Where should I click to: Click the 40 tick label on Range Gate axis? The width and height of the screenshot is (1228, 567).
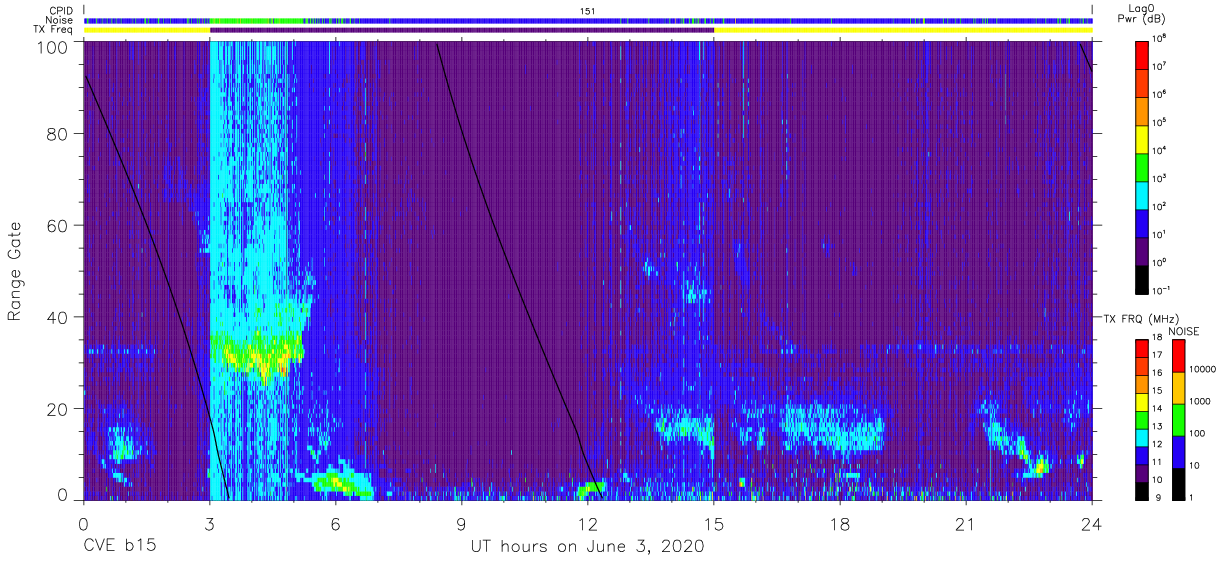pyautogui.click(x=58, y=317)
